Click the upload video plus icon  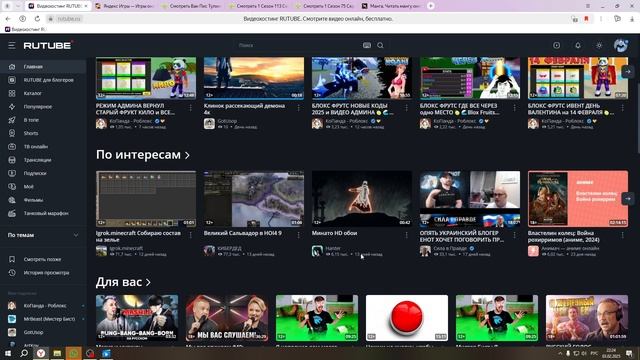coord(556,45)
